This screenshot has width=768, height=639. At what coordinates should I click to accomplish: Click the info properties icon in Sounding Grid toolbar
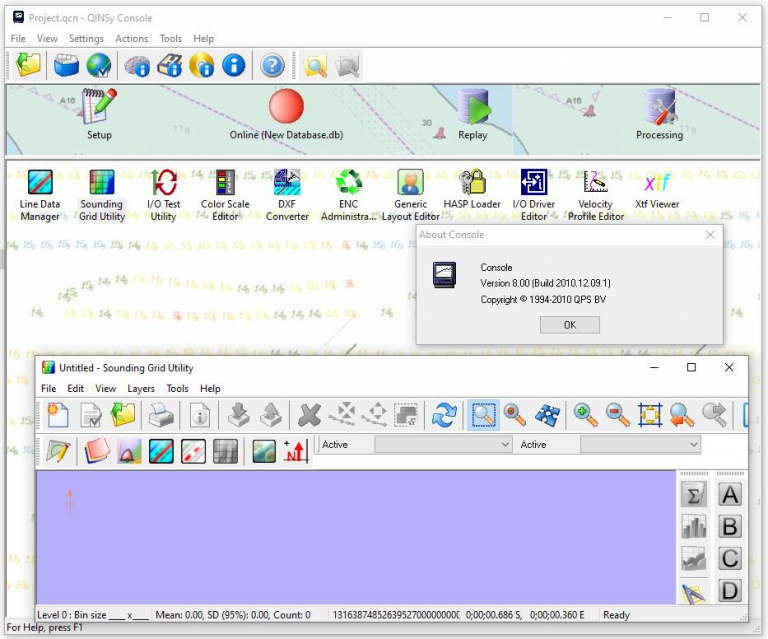tap(200, 415)
